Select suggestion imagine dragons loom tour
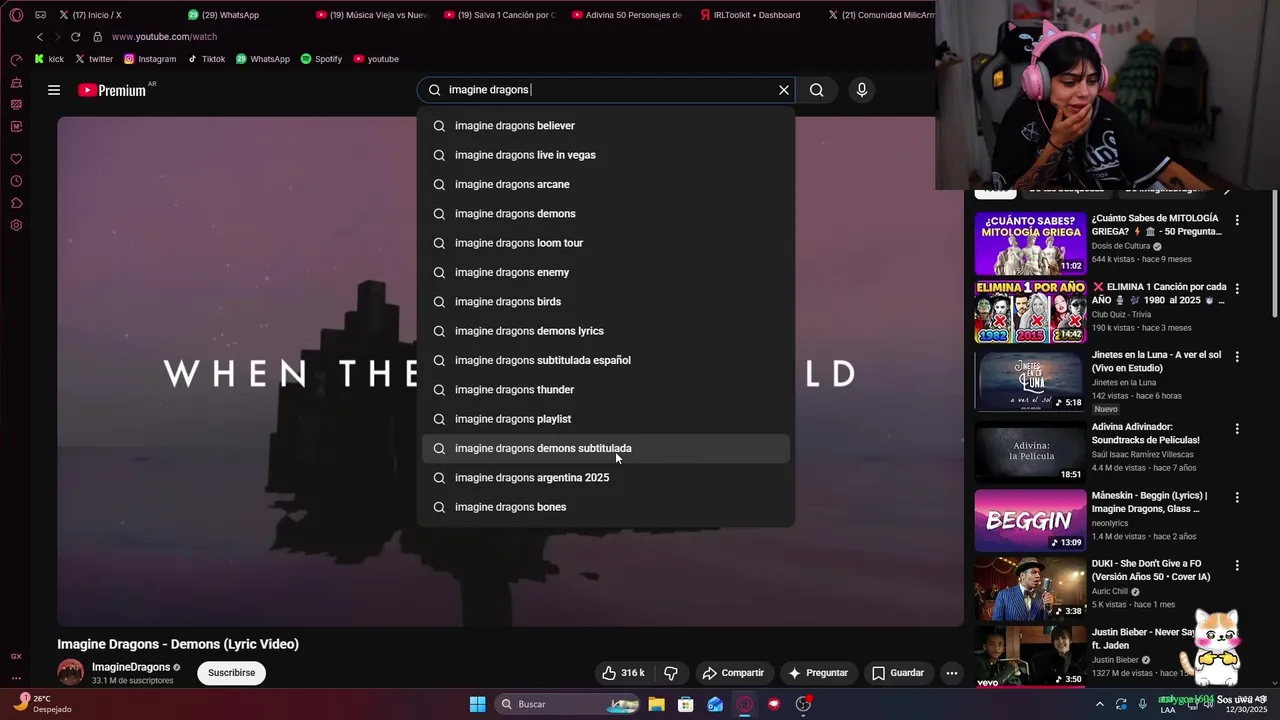 pos(606,243)
